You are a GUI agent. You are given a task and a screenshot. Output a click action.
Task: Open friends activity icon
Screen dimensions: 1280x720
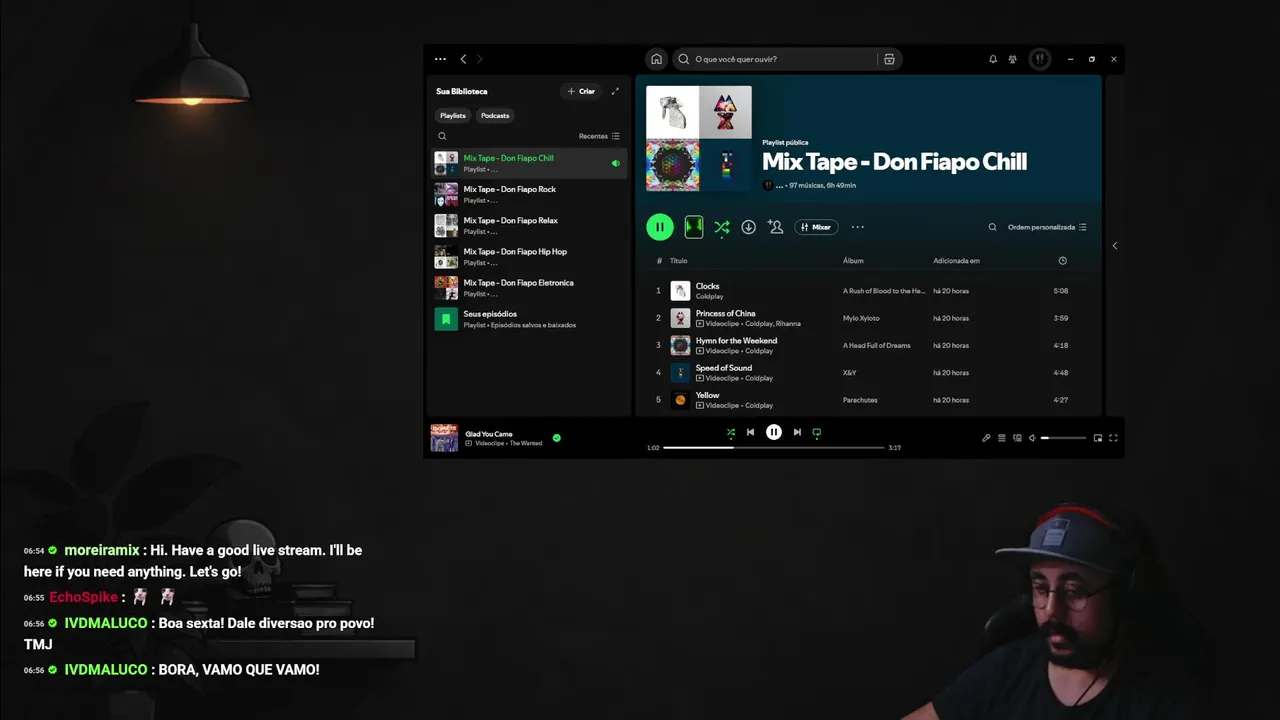(x=1013, y=59)
